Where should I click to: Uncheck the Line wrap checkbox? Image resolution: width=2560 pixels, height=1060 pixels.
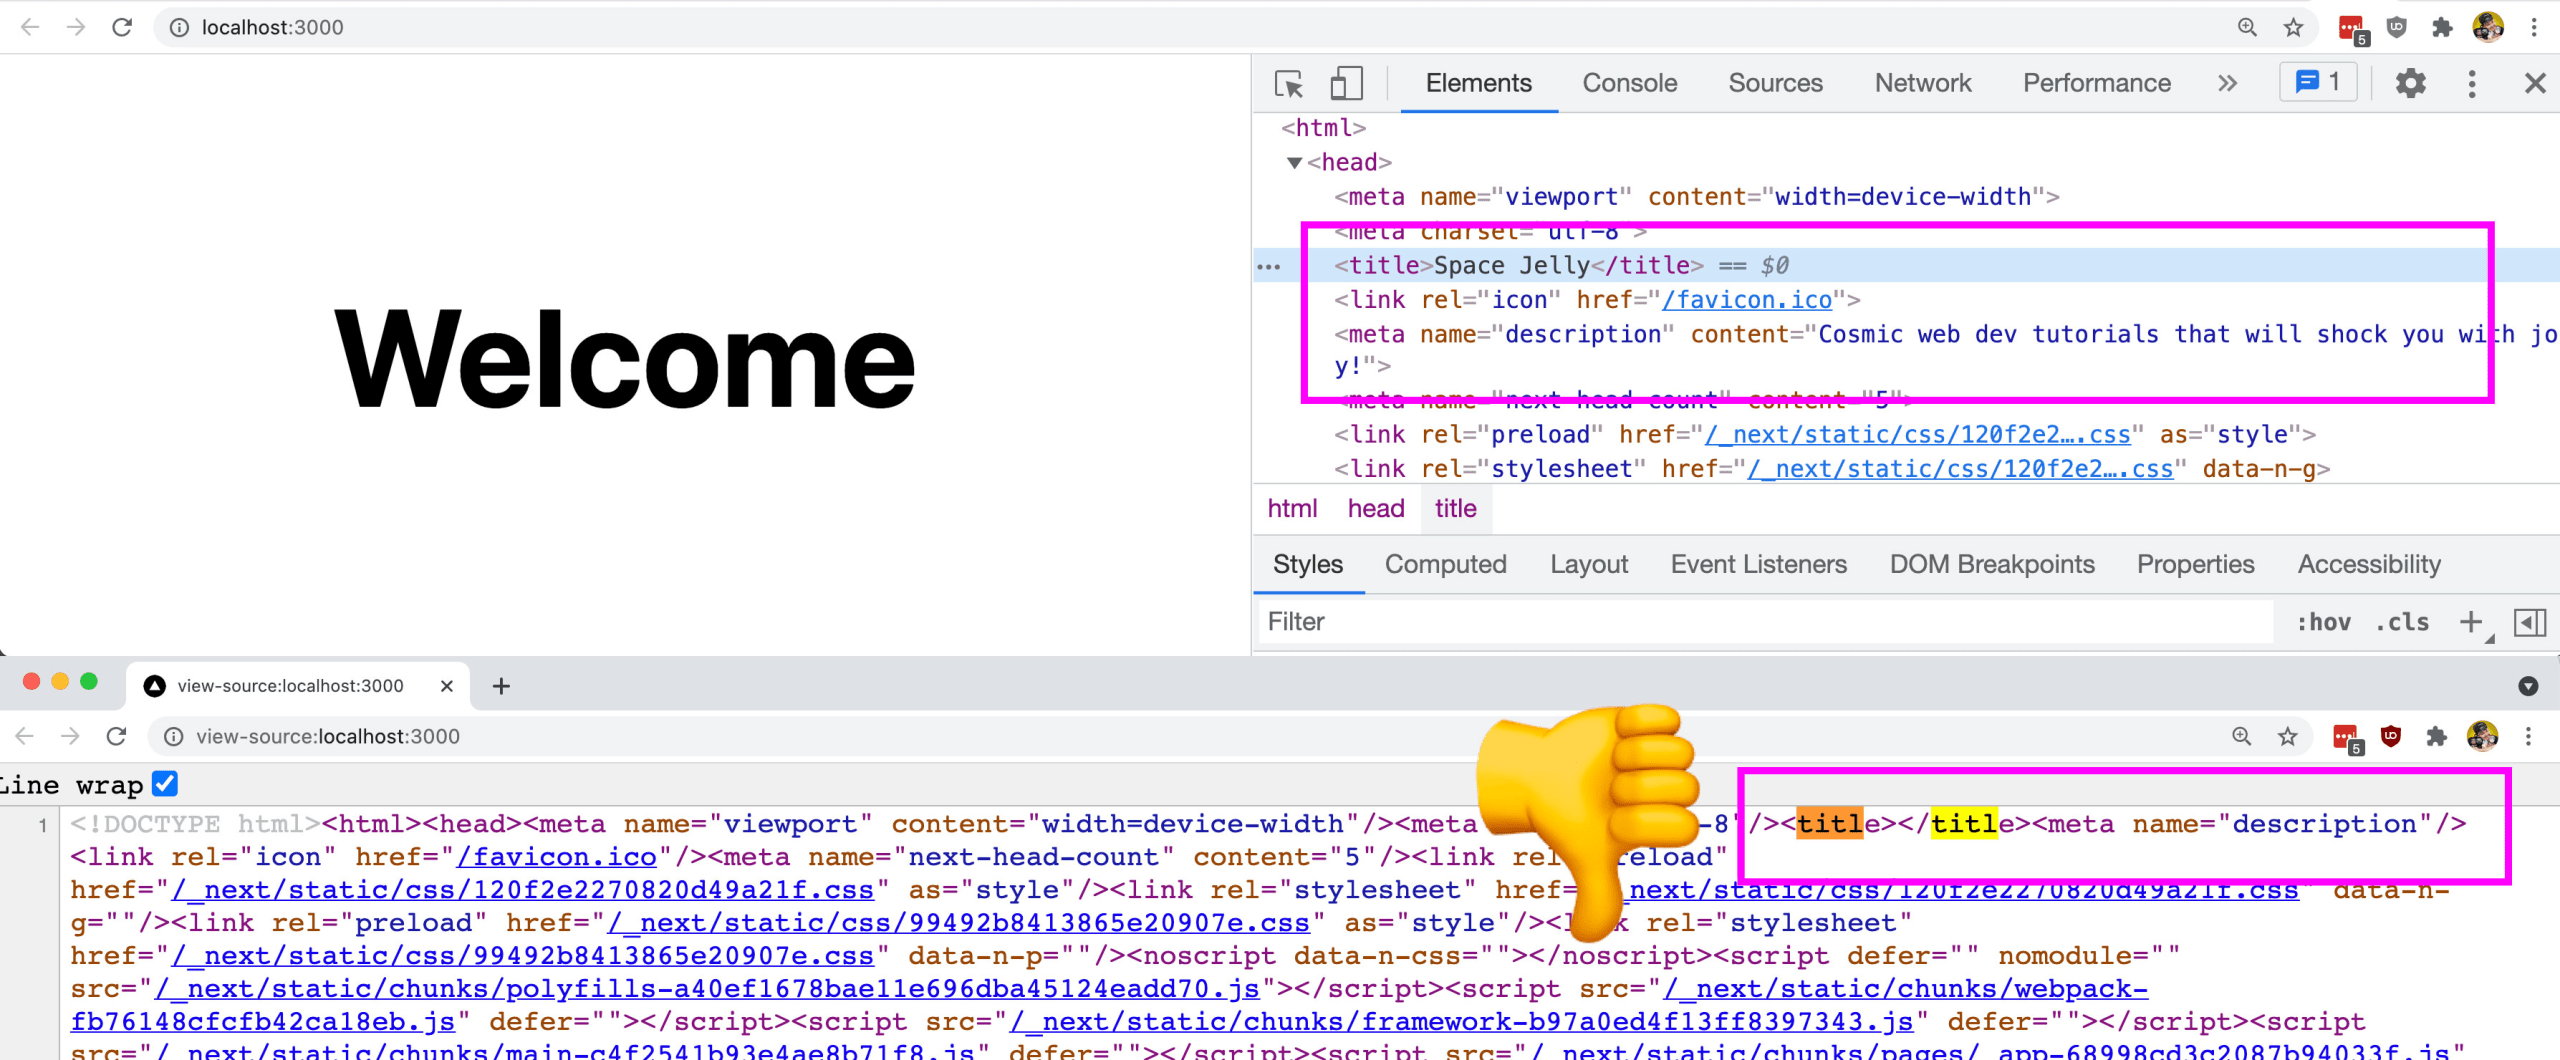tap(166, 783)
